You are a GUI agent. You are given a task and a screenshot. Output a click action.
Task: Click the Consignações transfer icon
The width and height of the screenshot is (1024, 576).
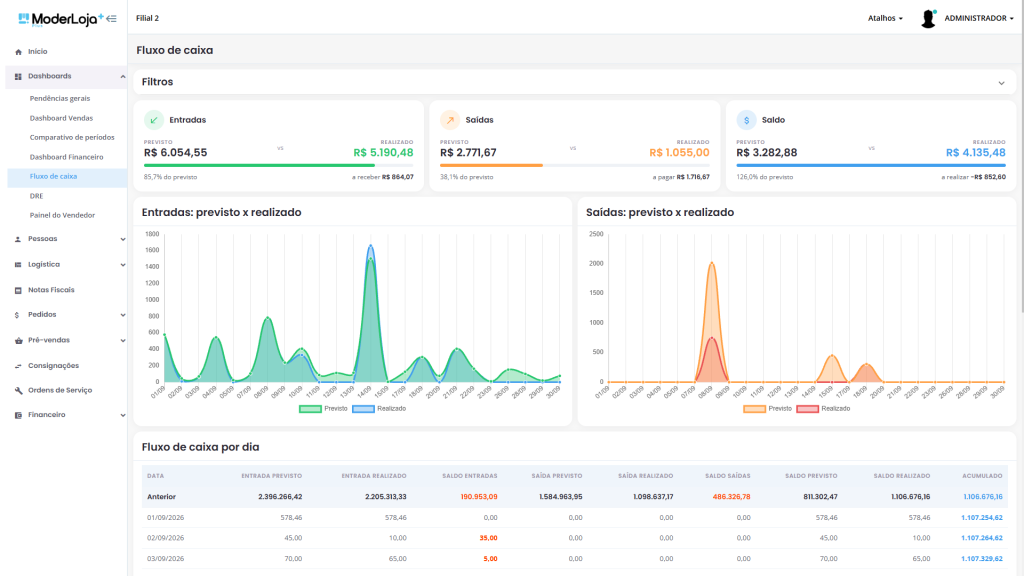pos(18,366)
